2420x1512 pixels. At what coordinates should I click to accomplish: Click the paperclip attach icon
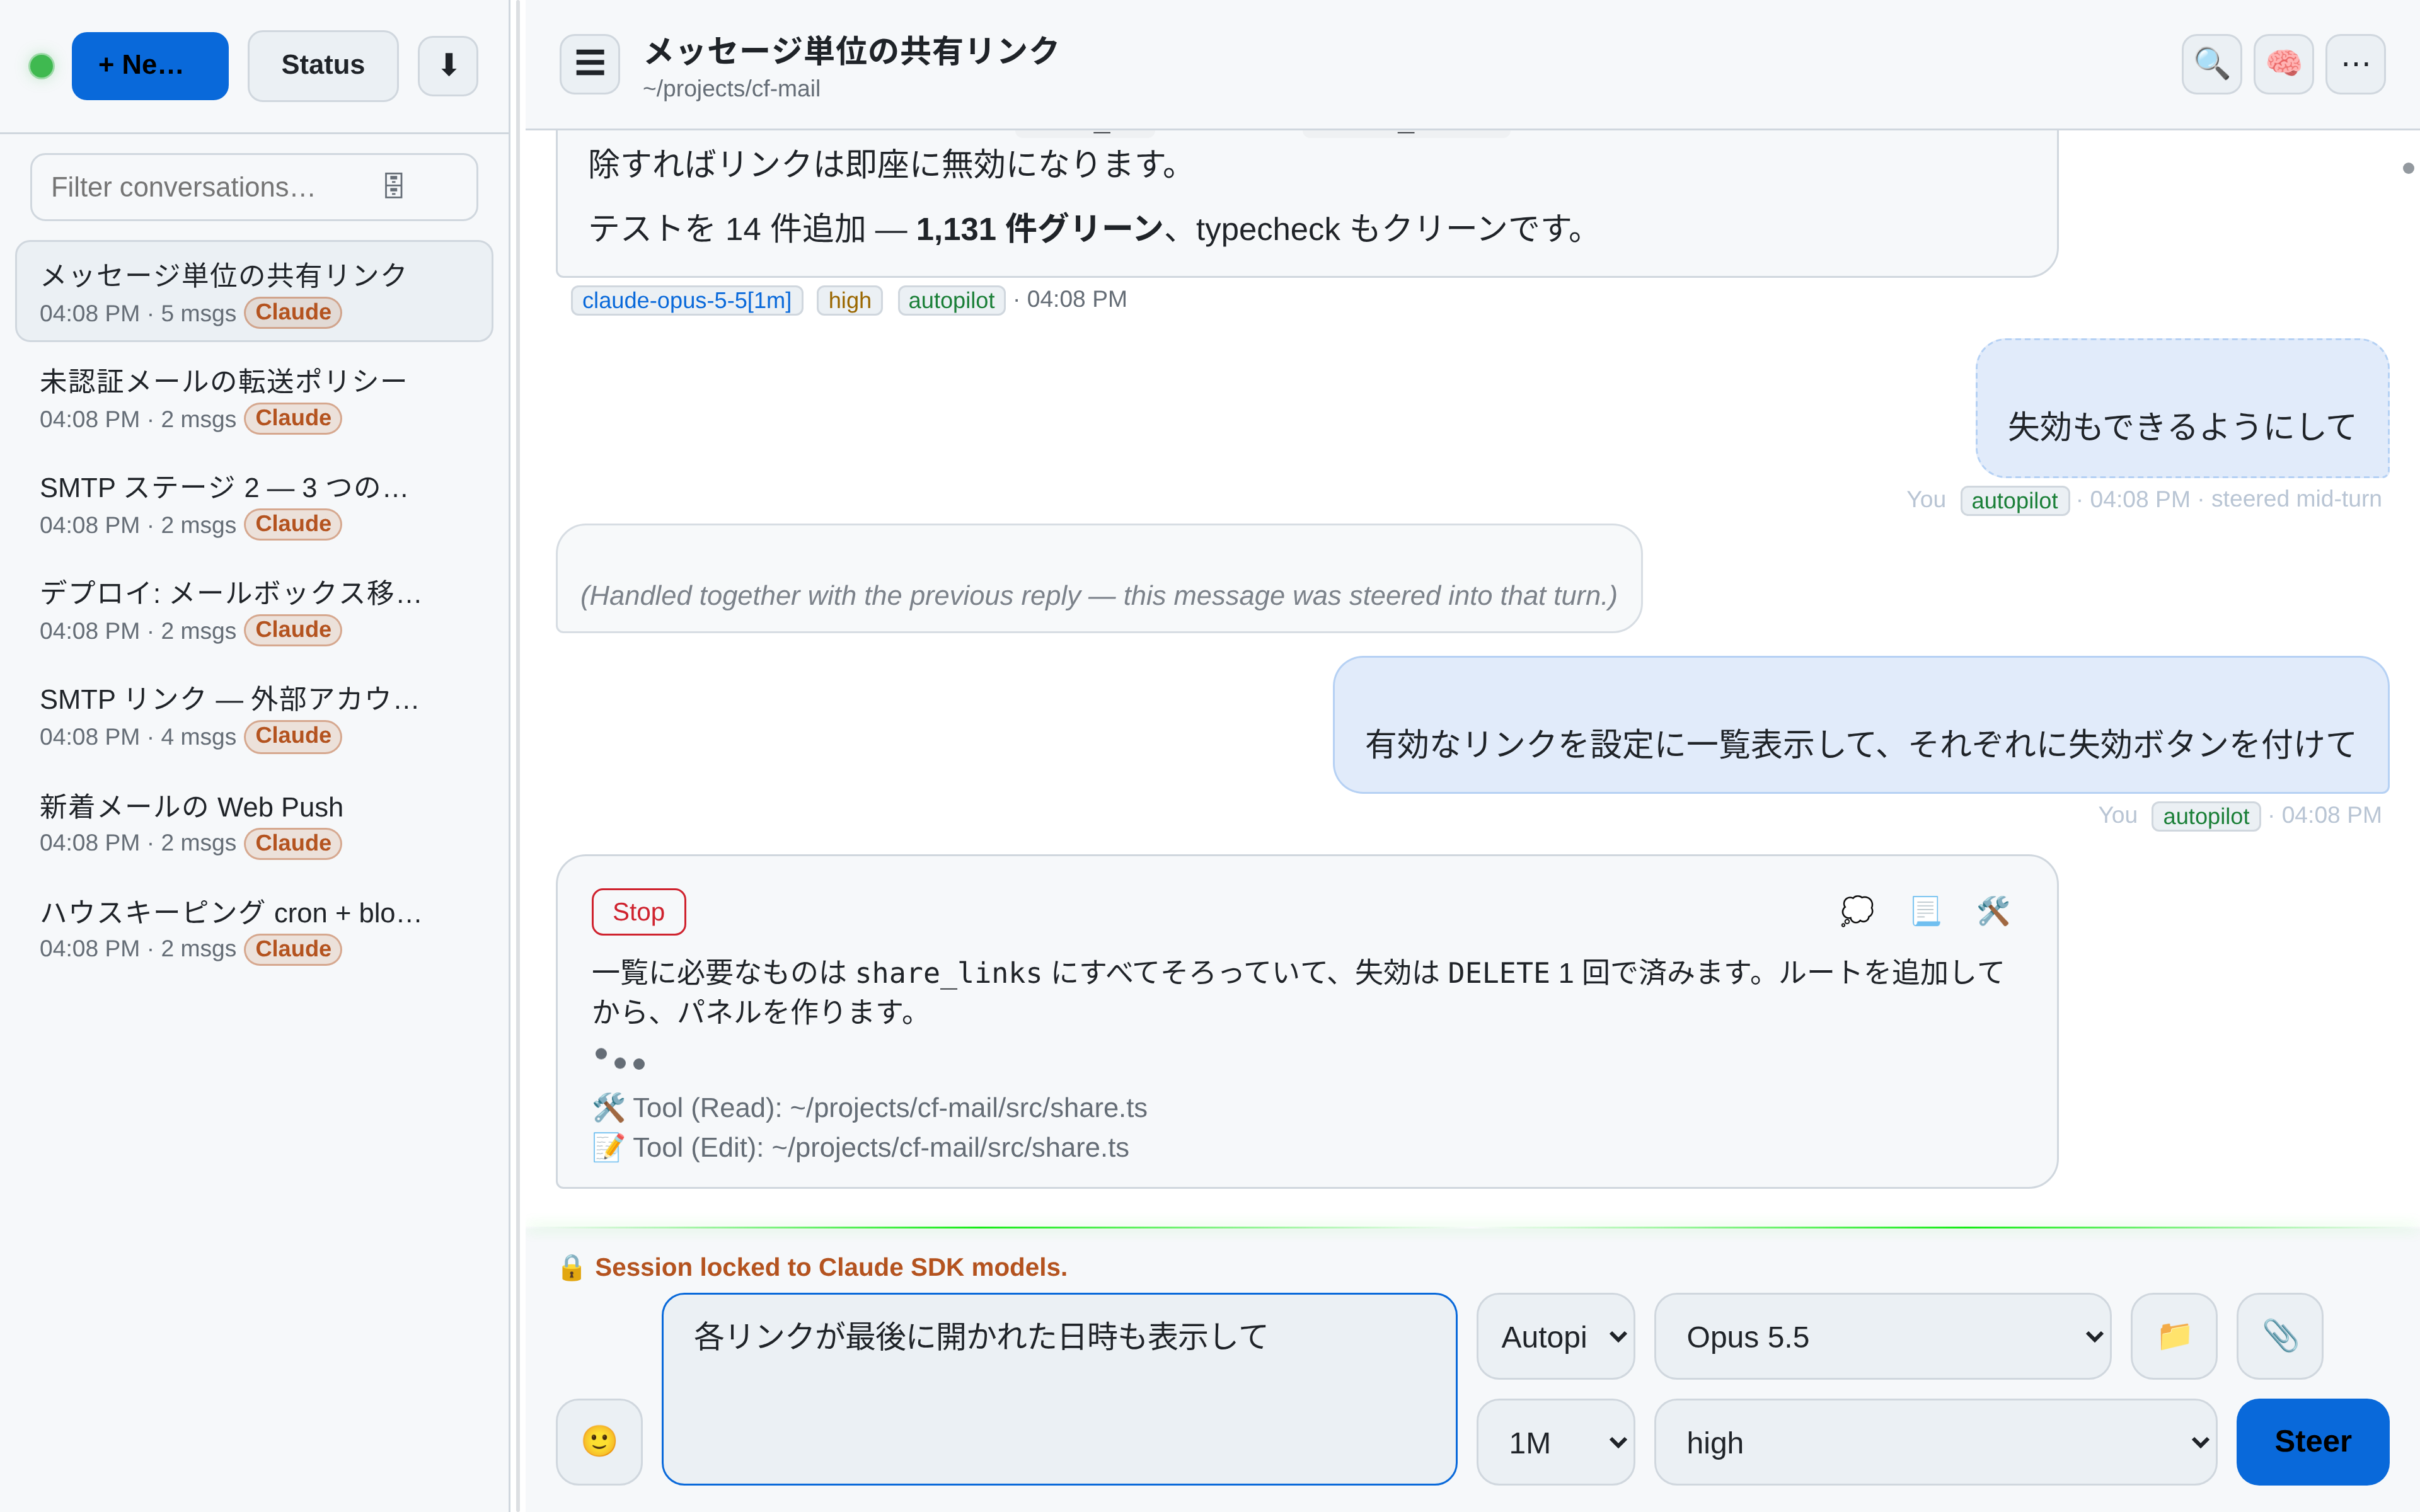click(x=2280, y=1336)
